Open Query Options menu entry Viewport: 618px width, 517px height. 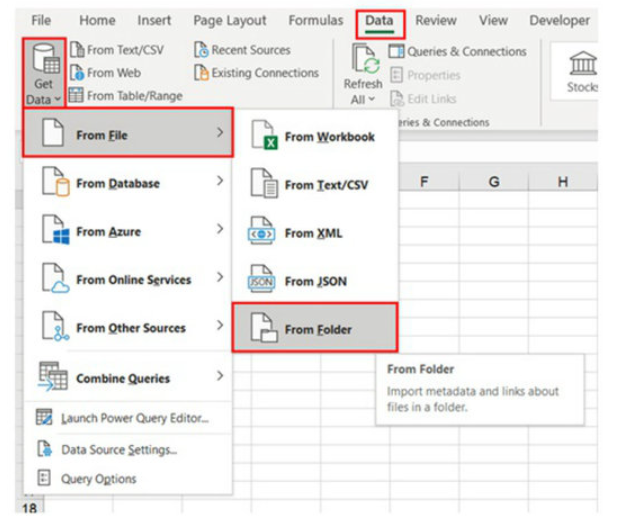click(x=99, y=479)
